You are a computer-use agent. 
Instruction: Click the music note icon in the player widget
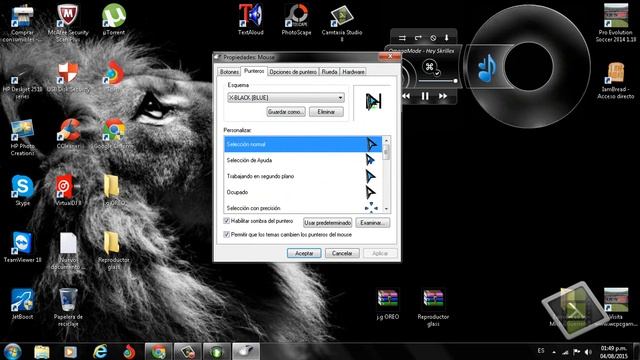click(x=487, y=68)
